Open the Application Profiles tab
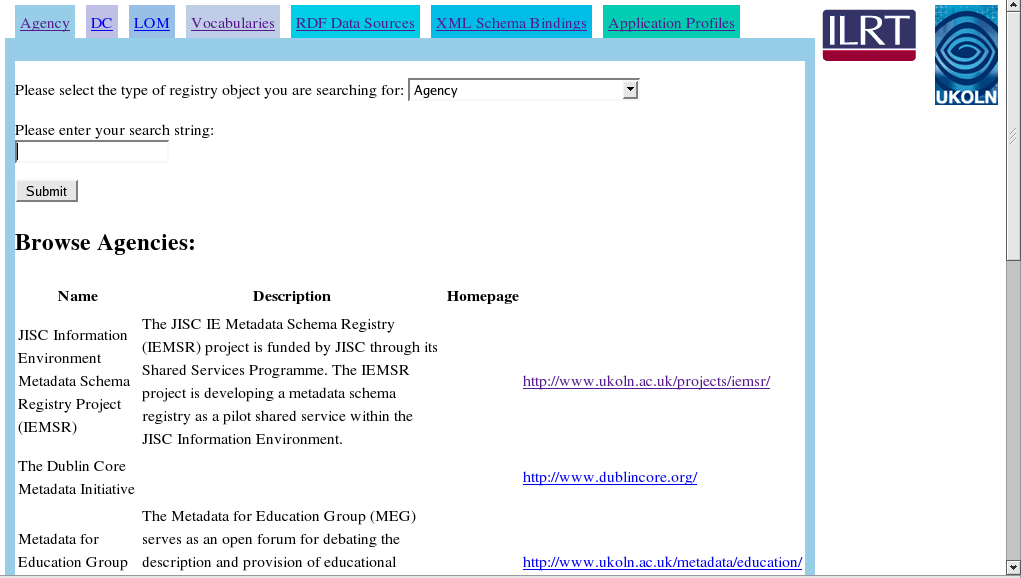 (671, 23)
